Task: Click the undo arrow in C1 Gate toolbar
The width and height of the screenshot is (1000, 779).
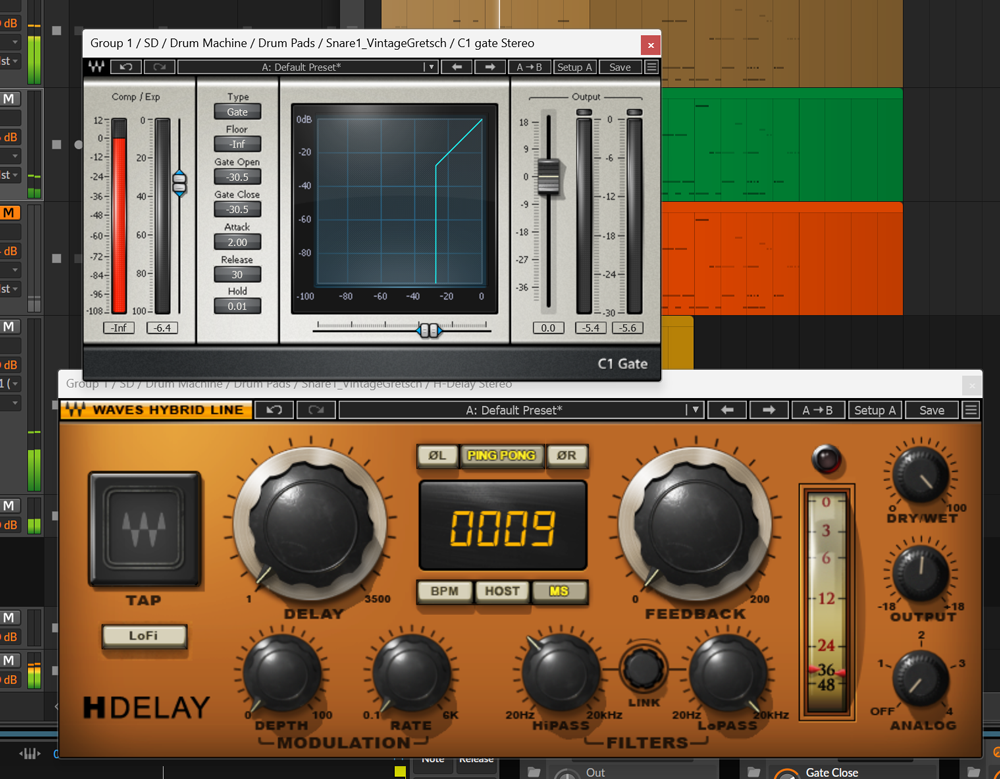Action: (125, 67)
